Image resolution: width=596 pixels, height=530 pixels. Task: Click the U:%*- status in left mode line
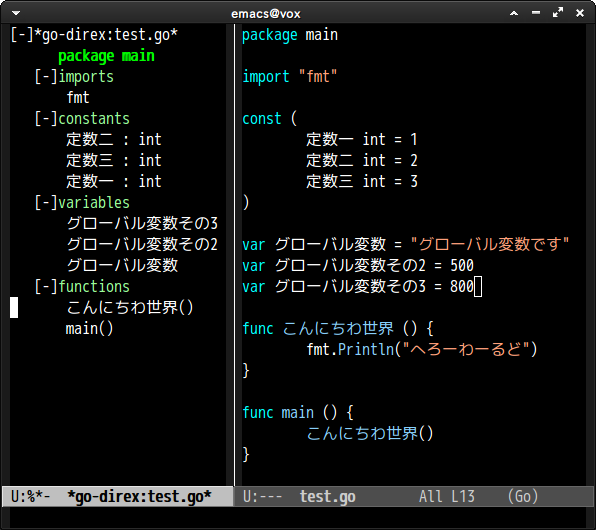coord(31,497)
